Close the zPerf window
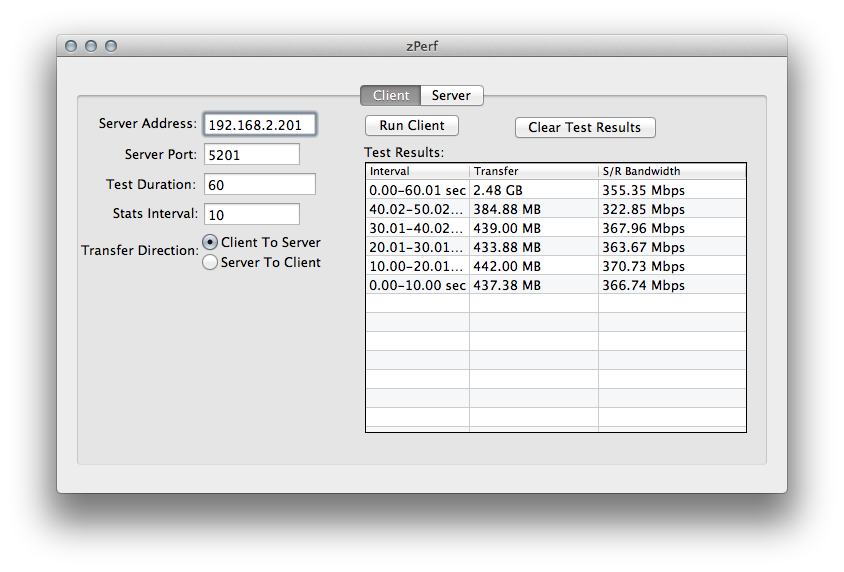This screenshot has width=844, height=572. click(71, 46)
